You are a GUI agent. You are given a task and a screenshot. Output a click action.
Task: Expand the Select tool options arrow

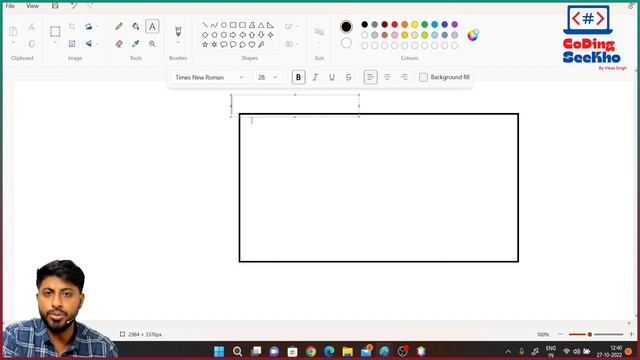(x=55, y=43)
